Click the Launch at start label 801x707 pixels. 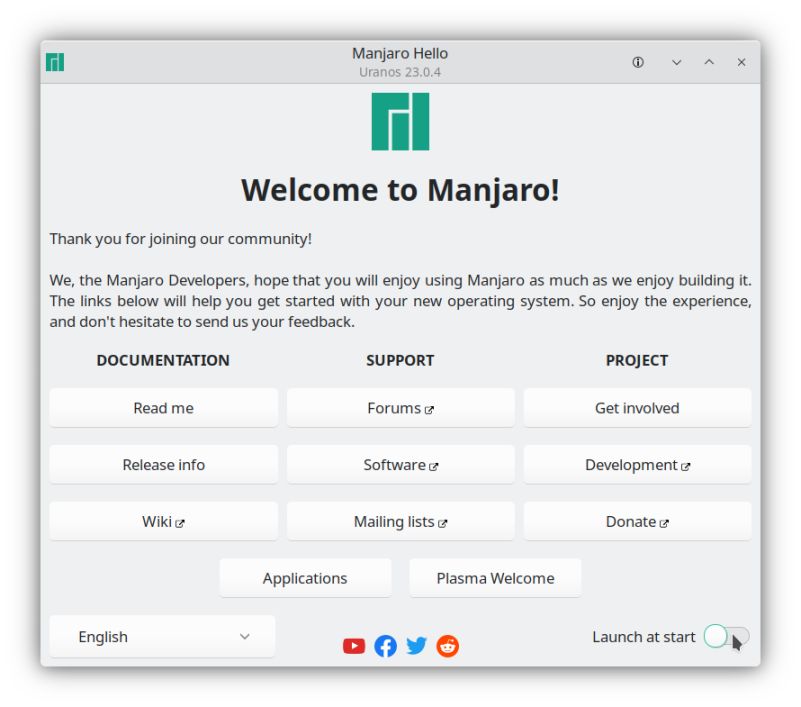pos(644,637)
